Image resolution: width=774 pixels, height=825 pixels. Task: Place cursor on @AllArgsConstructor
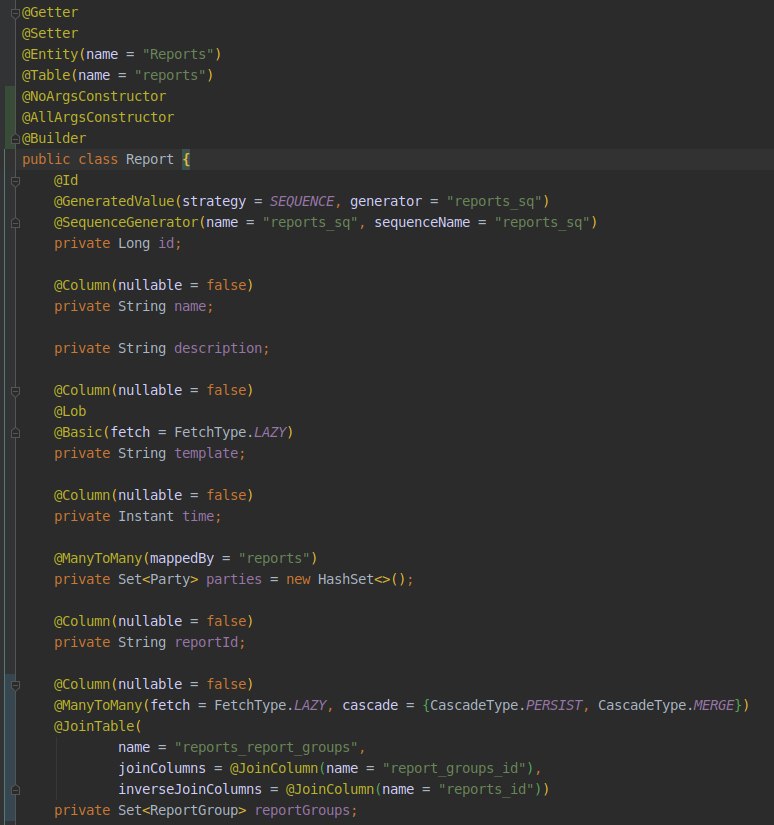(x=98, y=117)
